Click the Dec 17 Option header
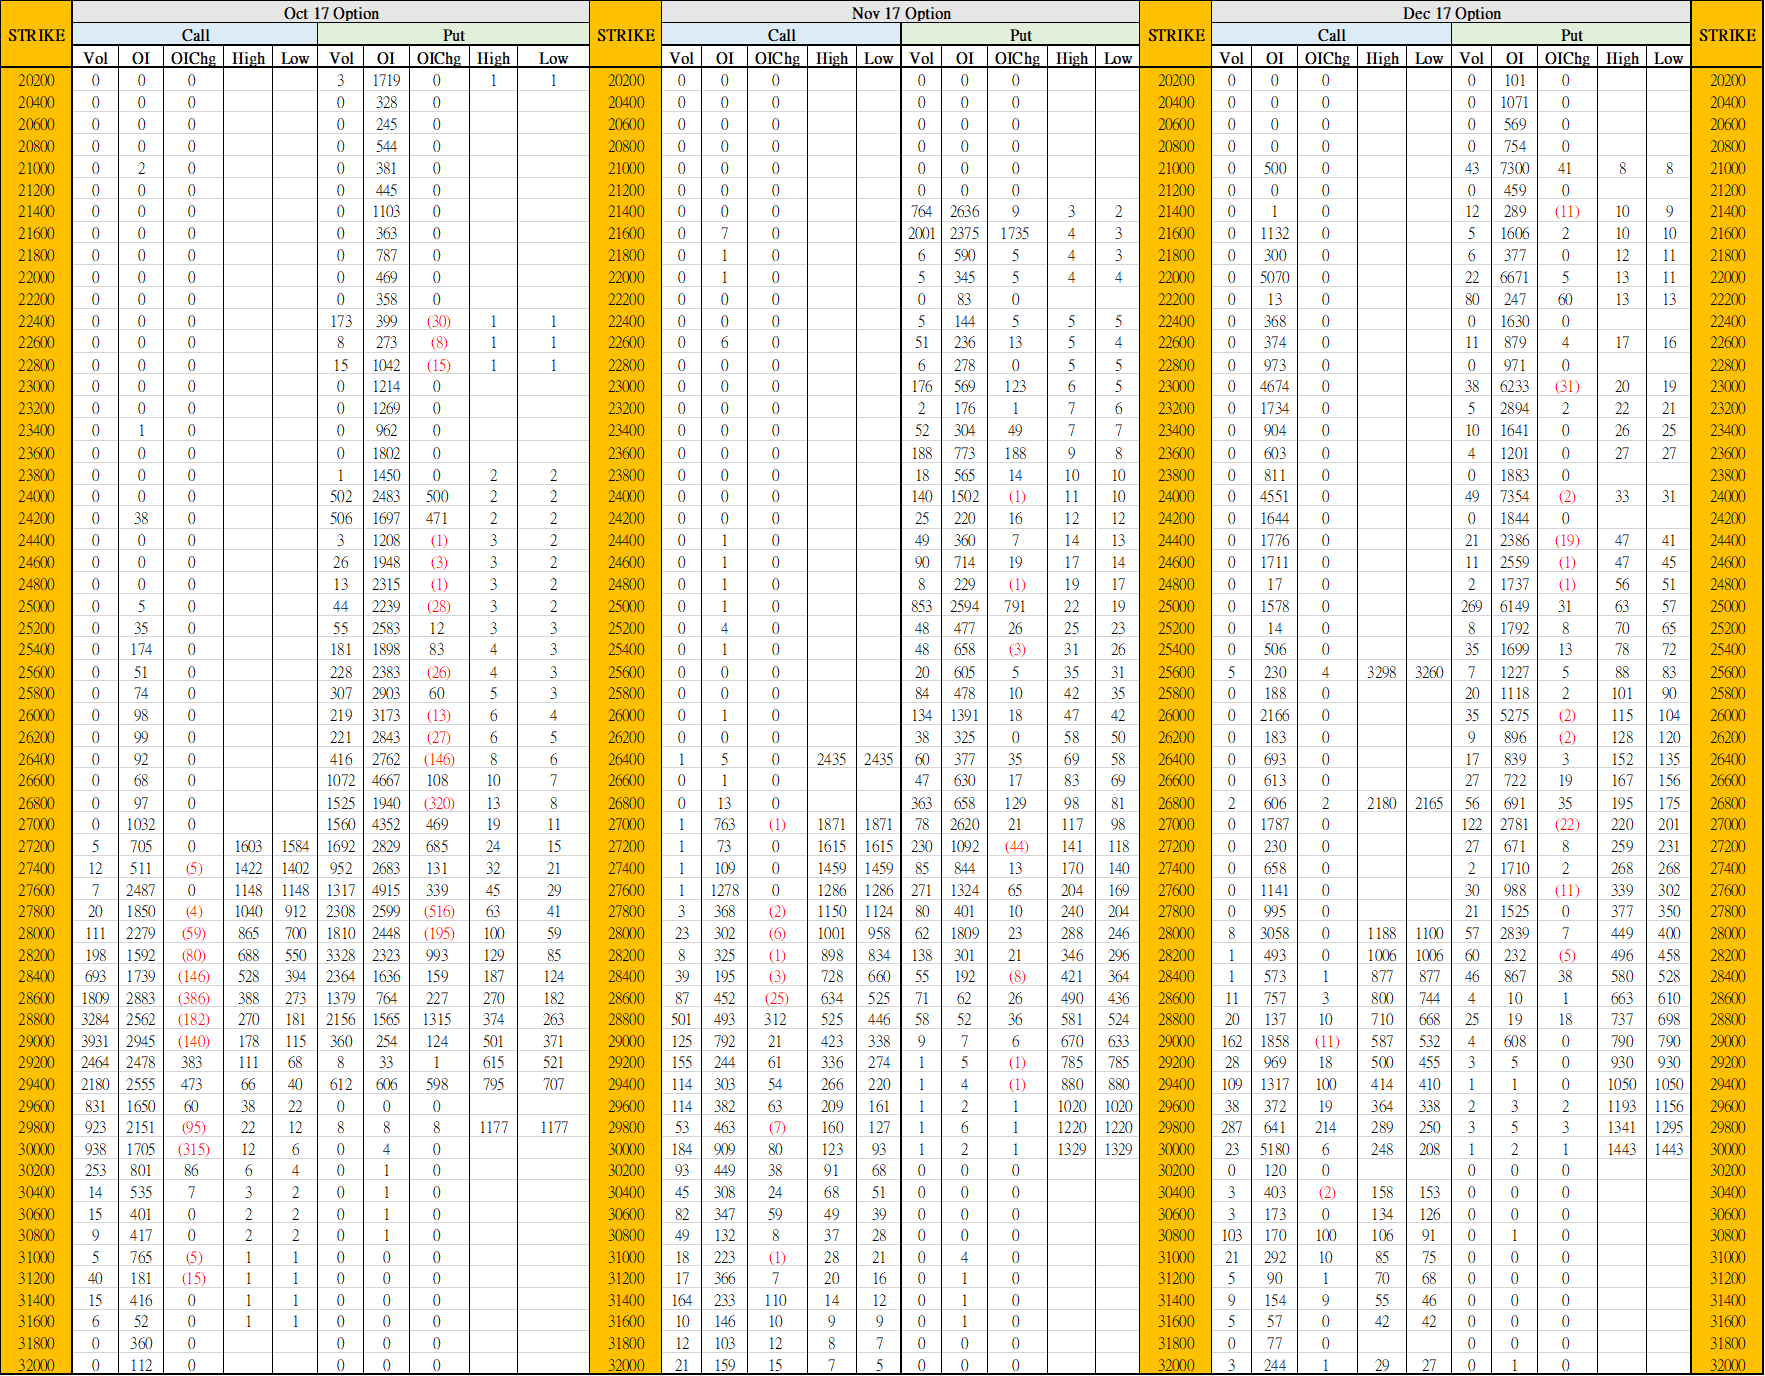This screenshot has height=1376, width=1765. [1451, 13]
